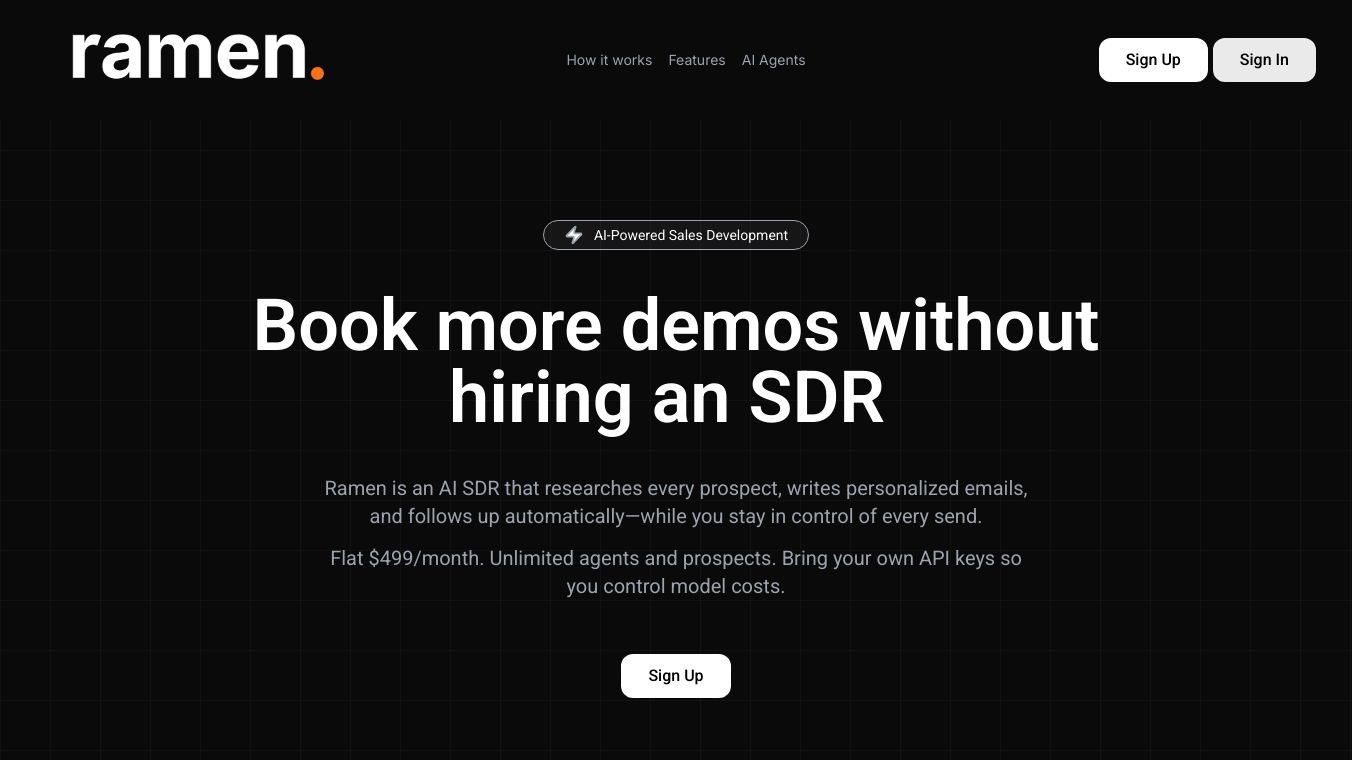
Task: Click the Sign In button
Action: click(1264, 60)
